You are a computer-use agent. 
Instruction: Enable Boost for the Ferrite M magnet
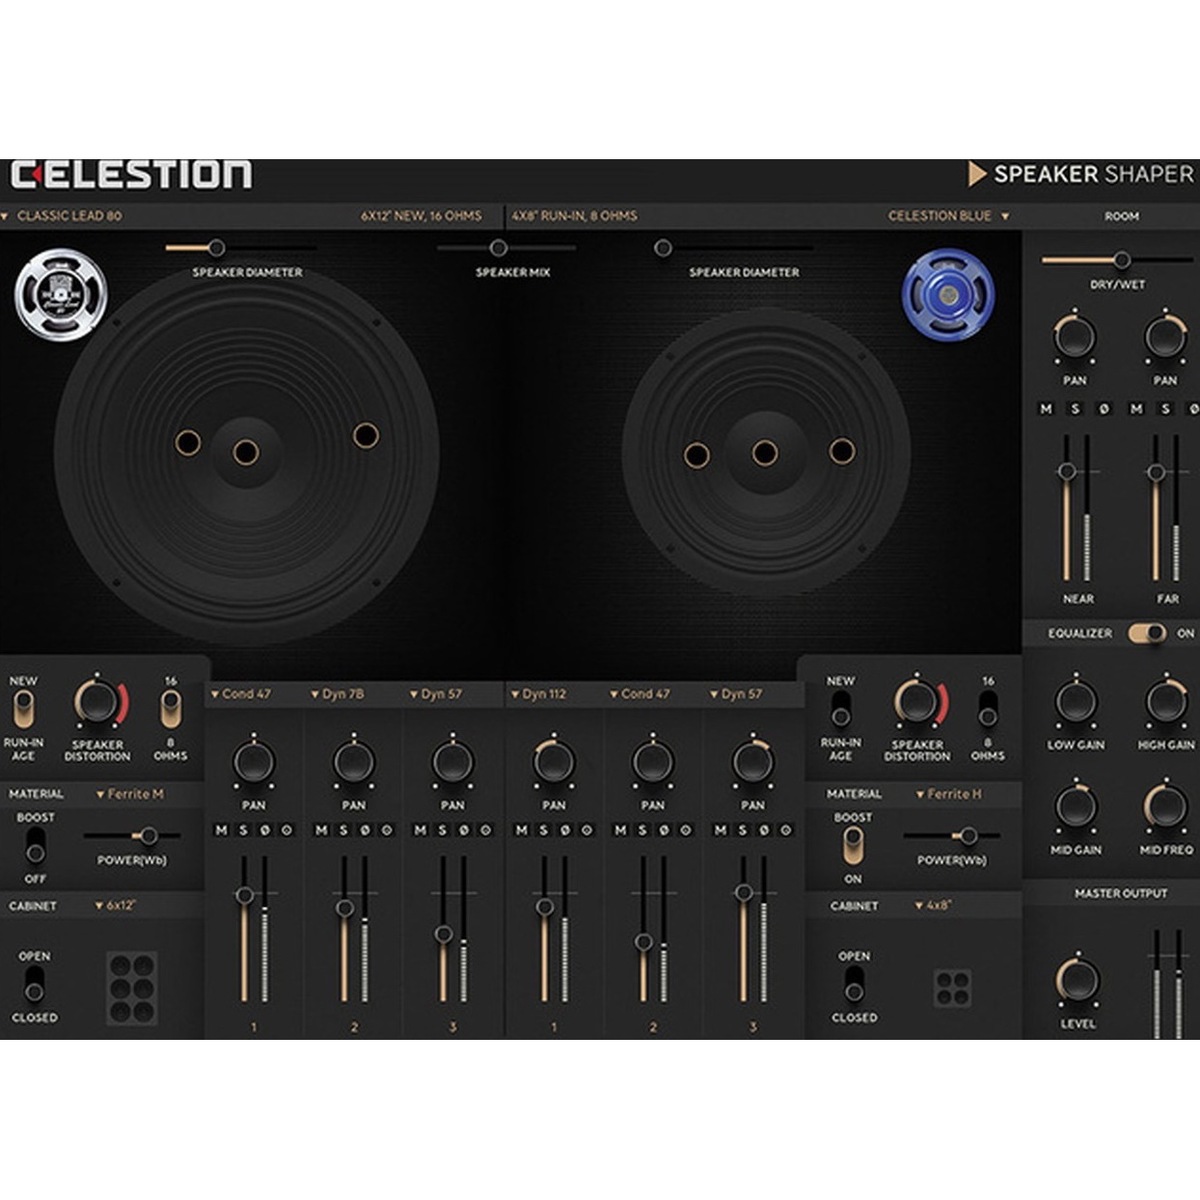tap(35, 846)
